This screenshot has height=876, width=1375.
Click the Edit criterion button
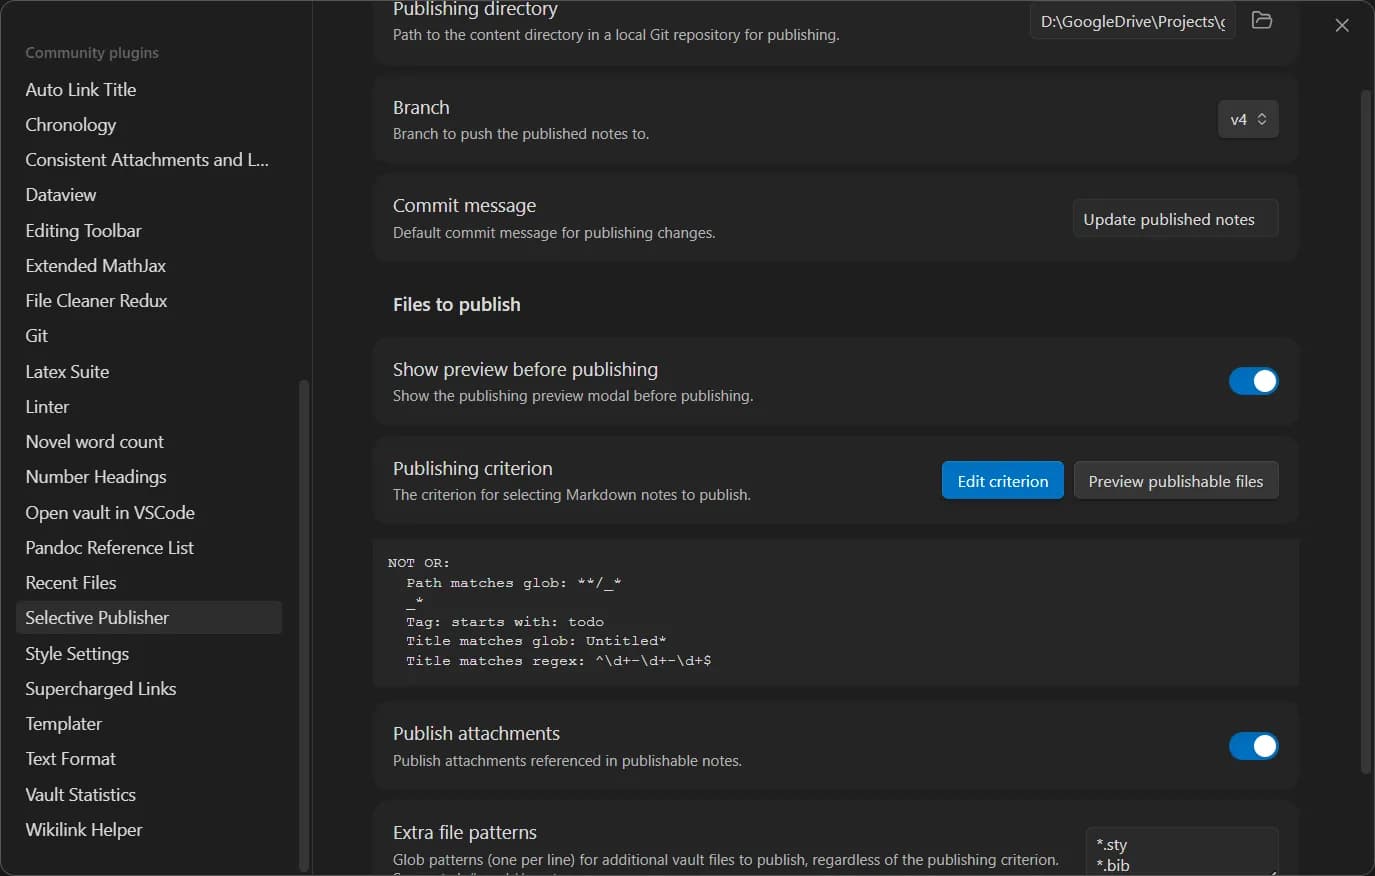coord(1002,481)
